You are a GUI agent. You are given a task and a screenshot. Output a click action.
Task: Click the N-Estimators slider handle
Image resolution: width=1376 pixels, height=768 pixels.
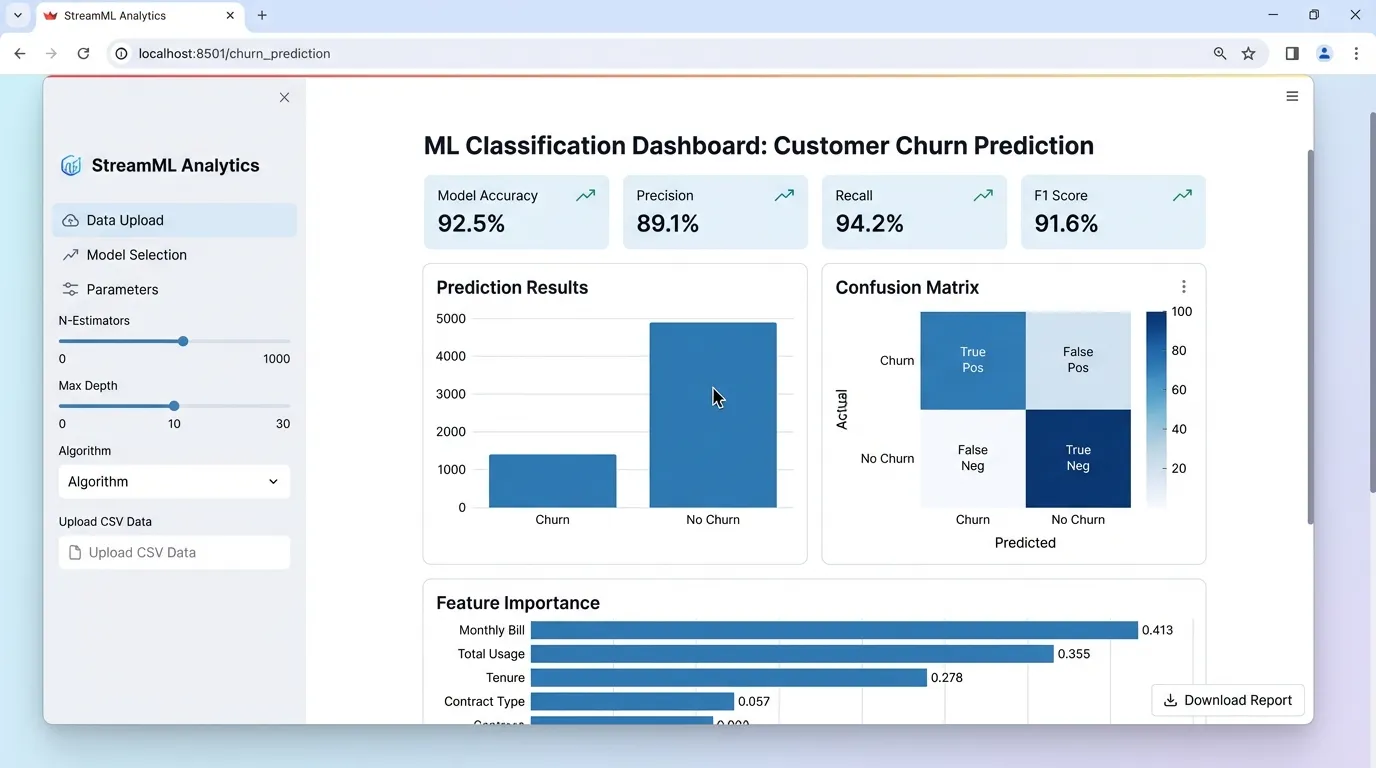click(x=183, y=342)
